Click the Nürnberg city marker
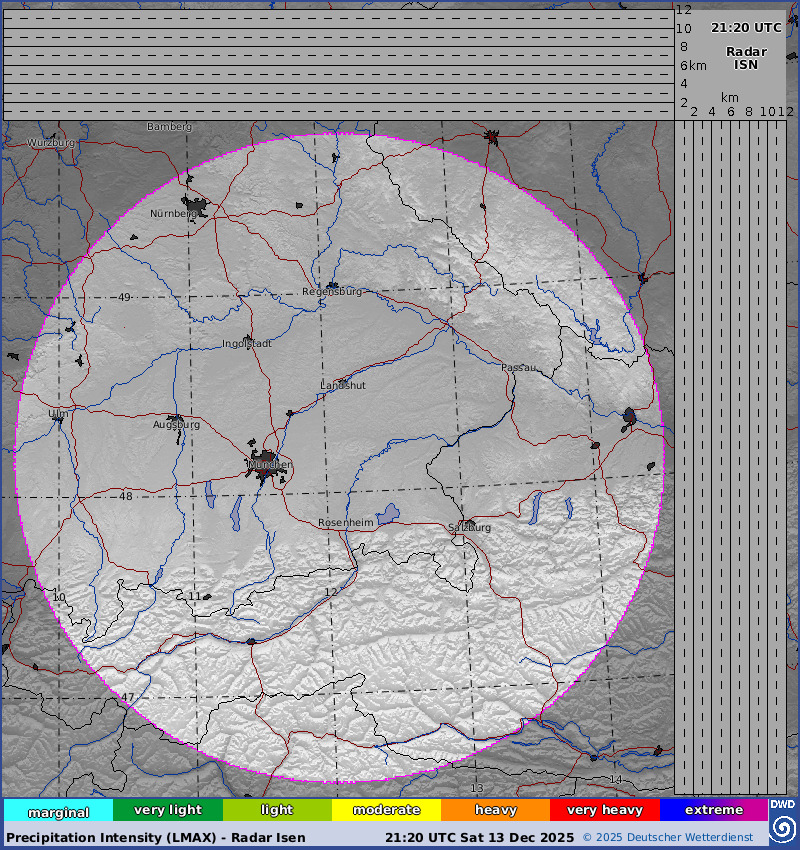The image size is (800, 850). (198, 207)
